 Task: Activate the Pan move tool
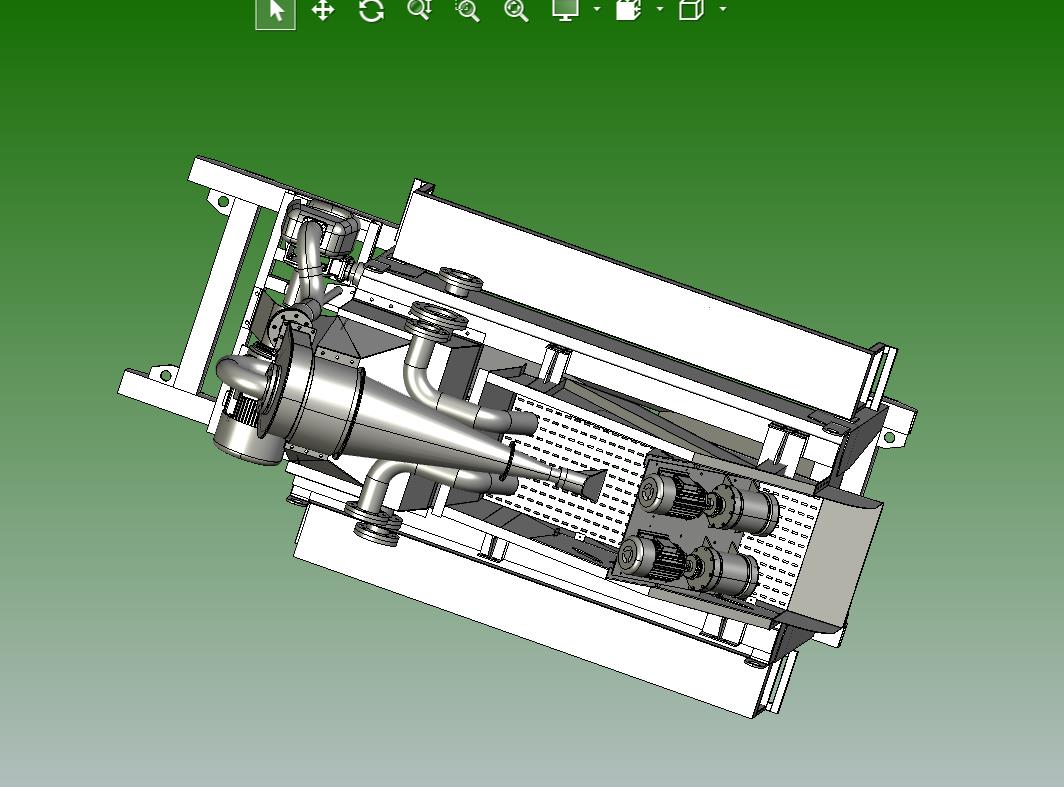[x=322, y=10]
